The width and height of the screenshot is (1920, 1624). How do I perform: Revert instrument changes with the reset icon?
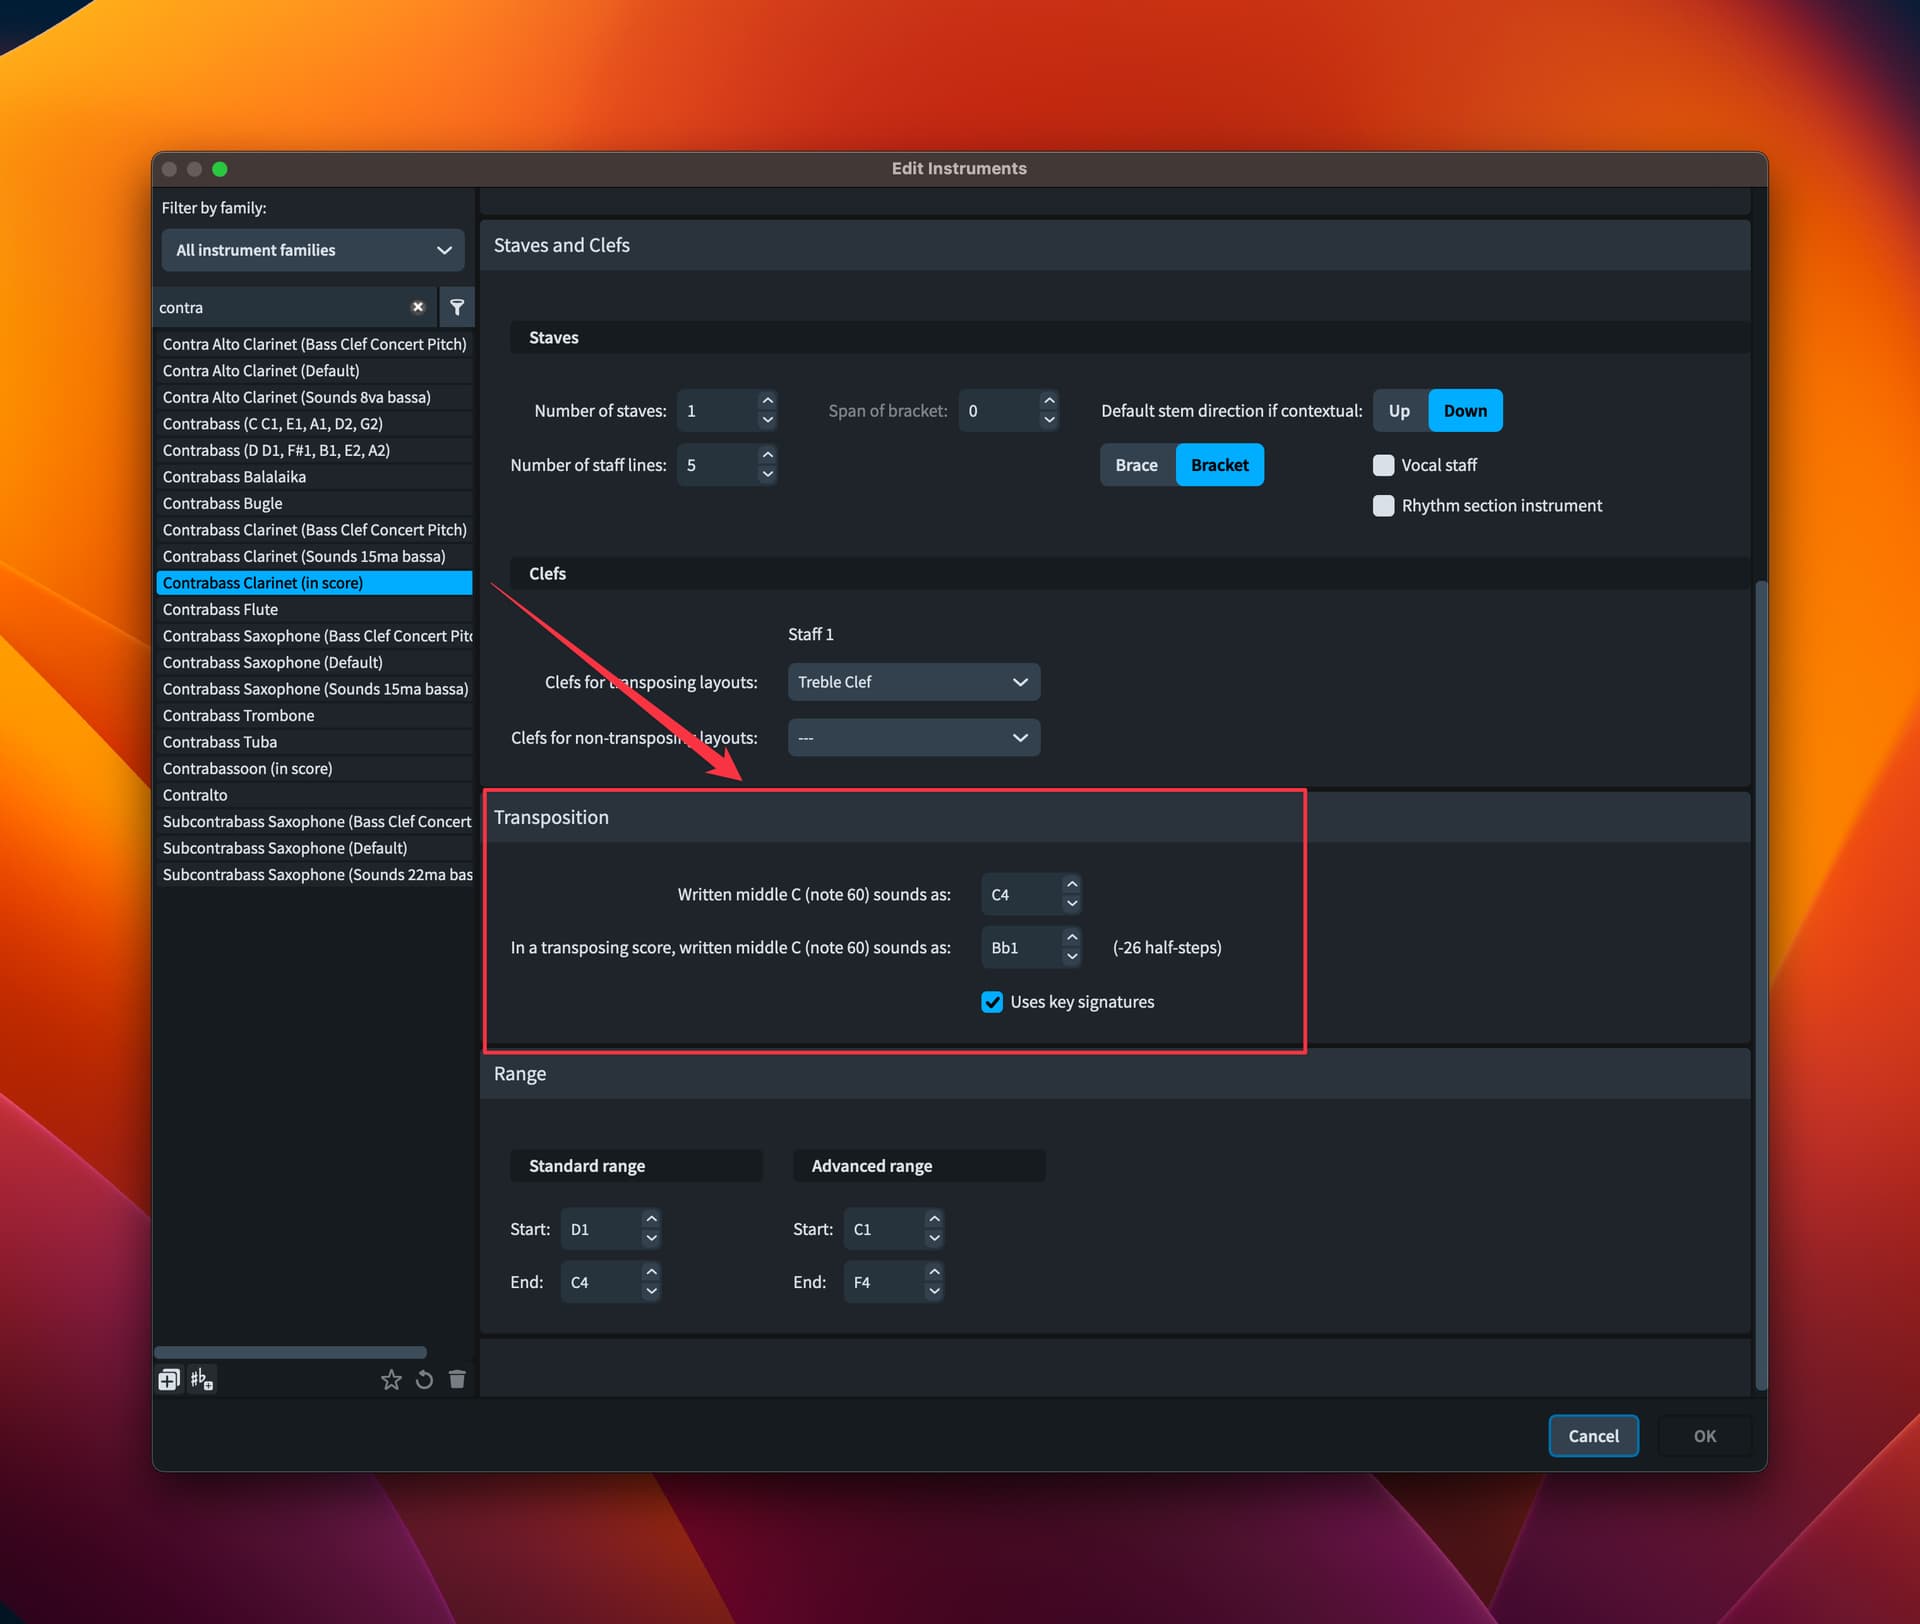(x=424, y=1379)
